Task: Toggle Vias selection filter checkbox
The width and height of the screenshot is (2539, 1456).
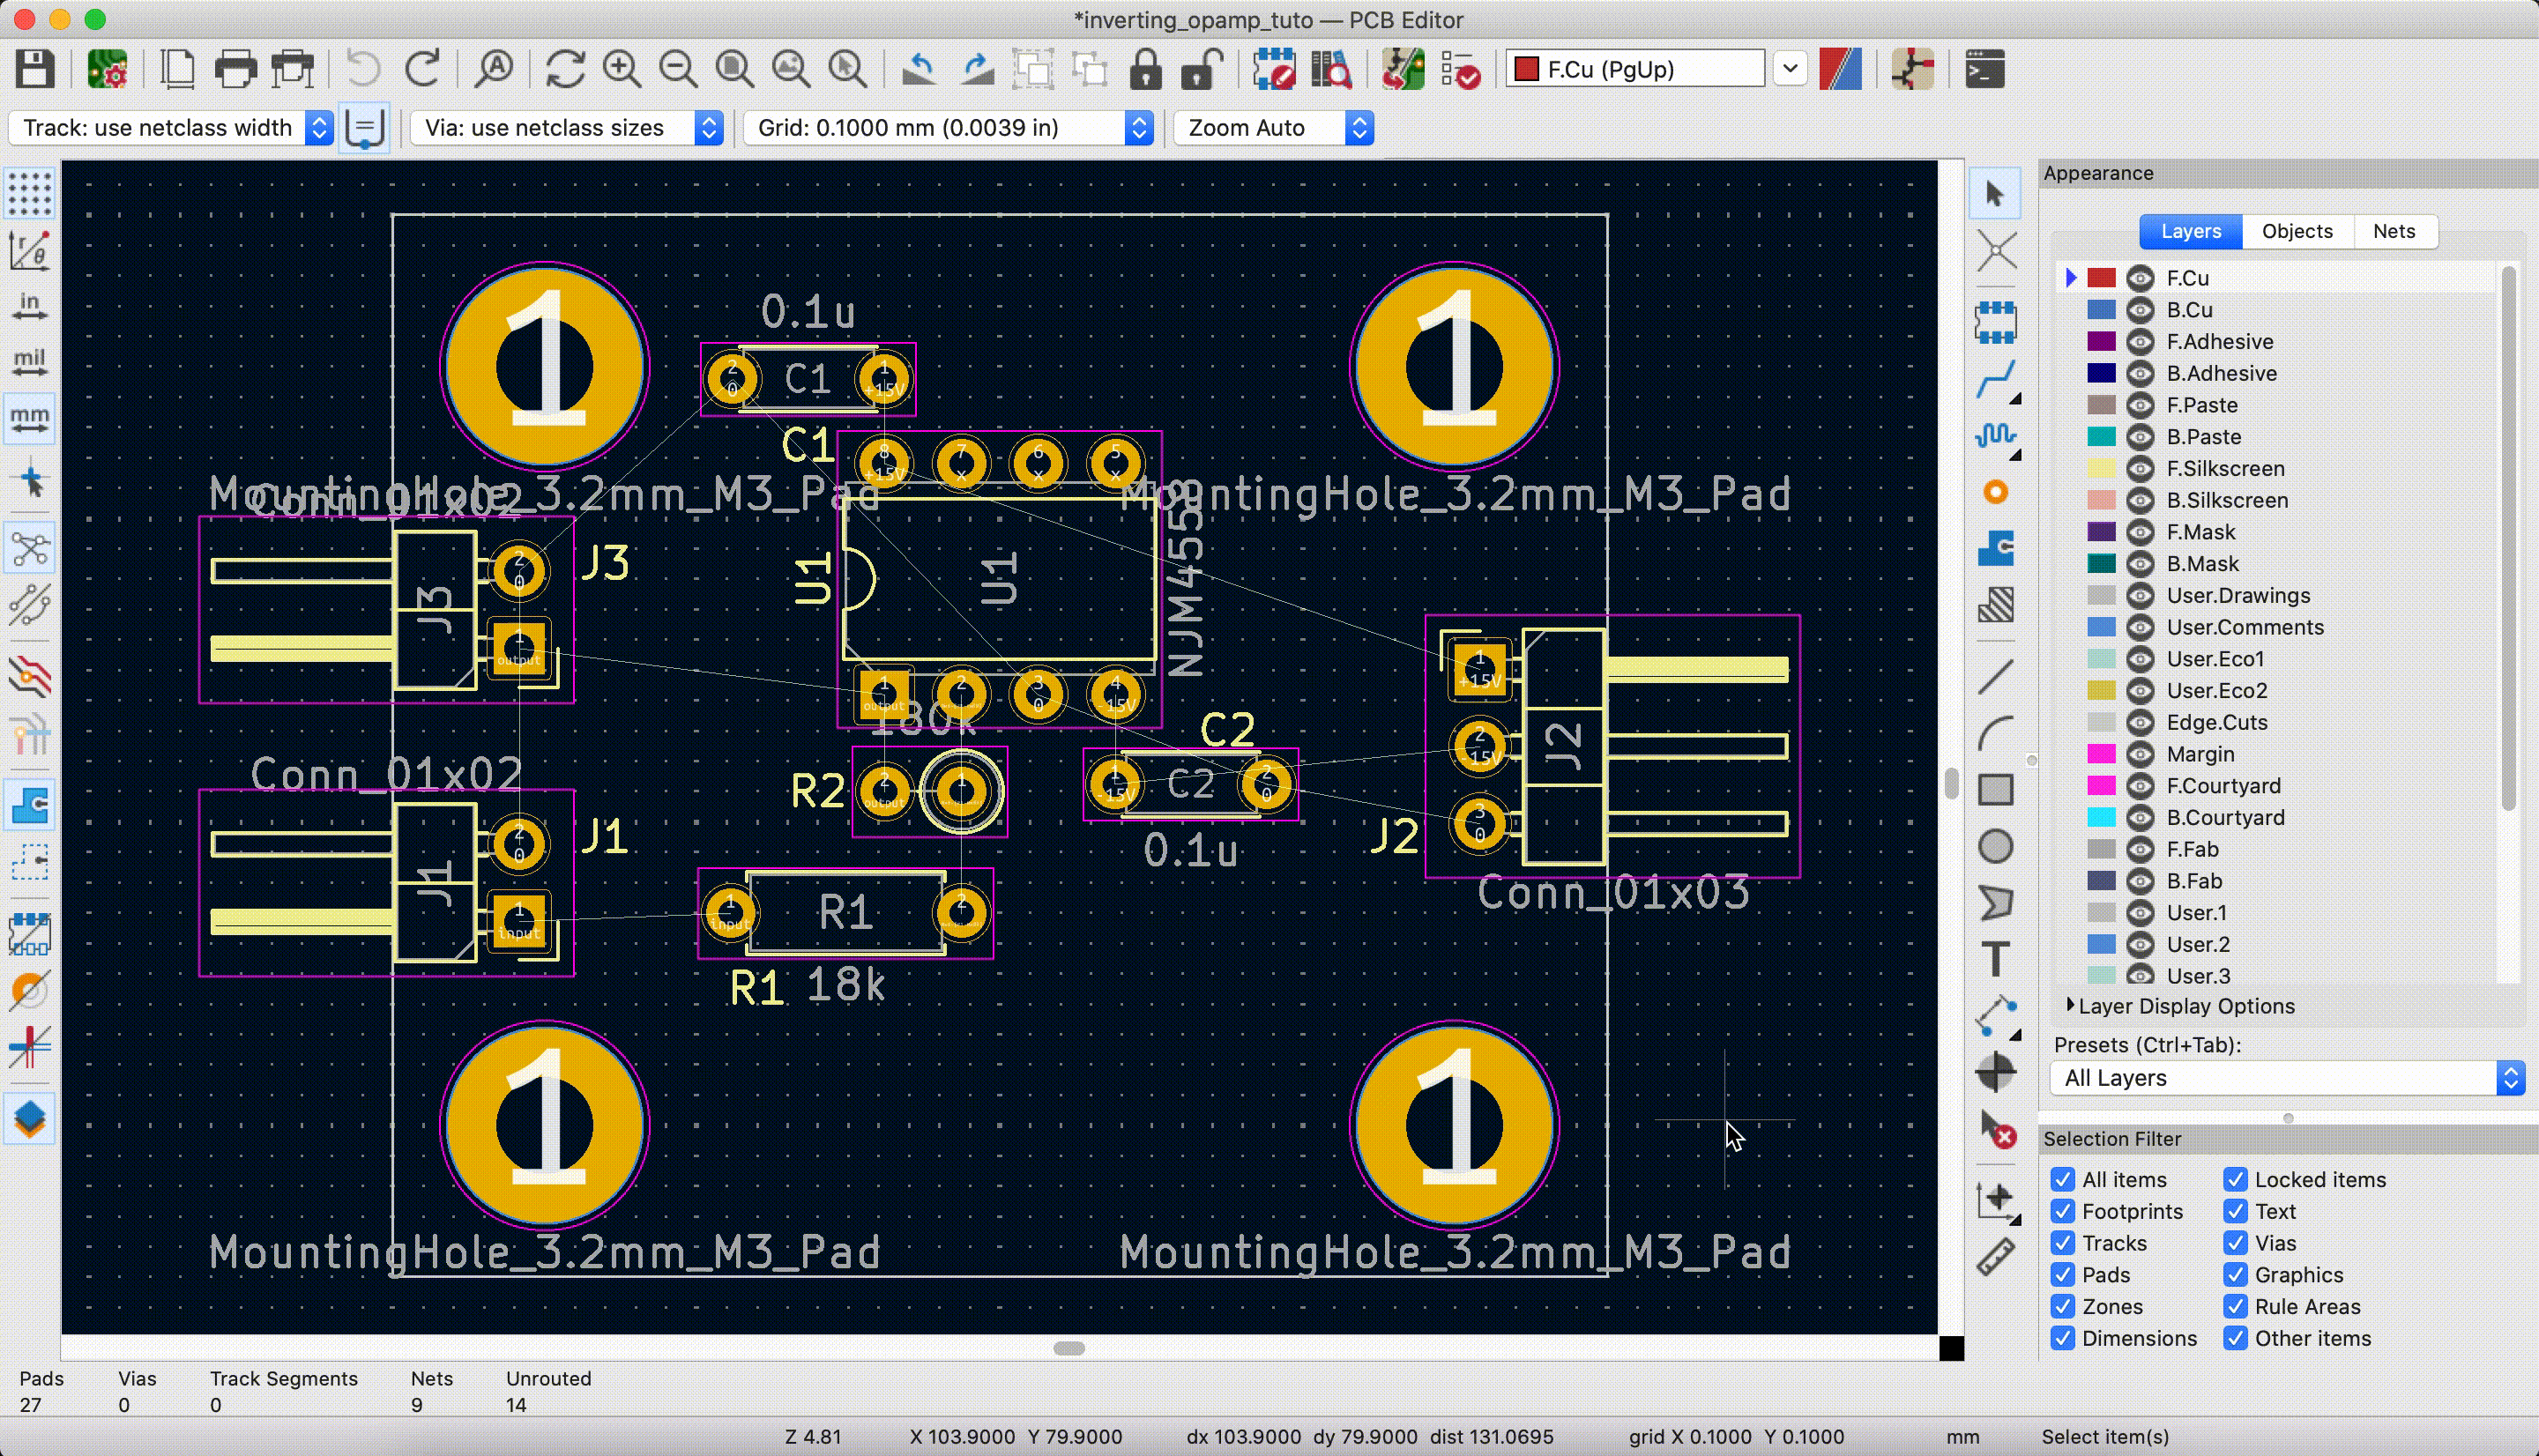Action: click(x=2236, y=1244)
